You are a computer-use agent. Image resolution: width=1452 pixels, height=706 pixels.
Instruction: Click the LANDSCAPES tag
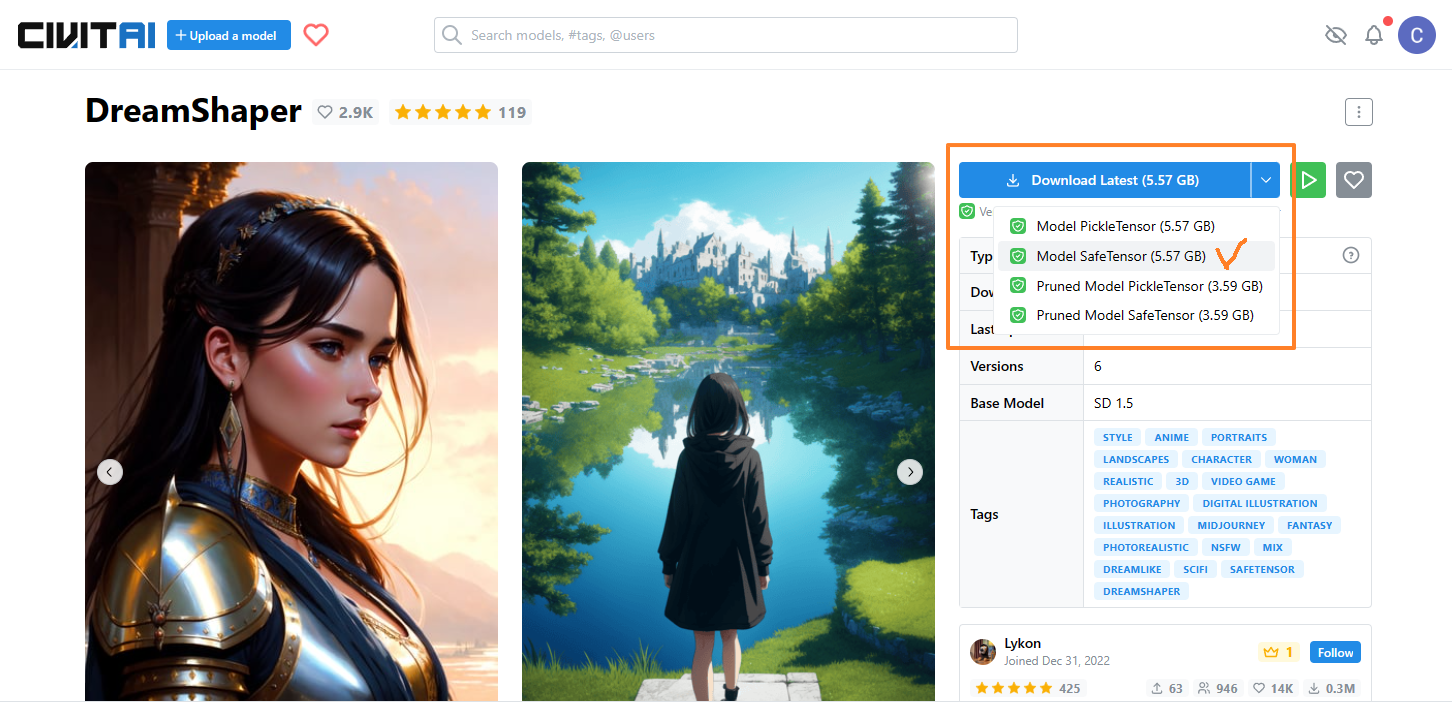[1135, 459]
